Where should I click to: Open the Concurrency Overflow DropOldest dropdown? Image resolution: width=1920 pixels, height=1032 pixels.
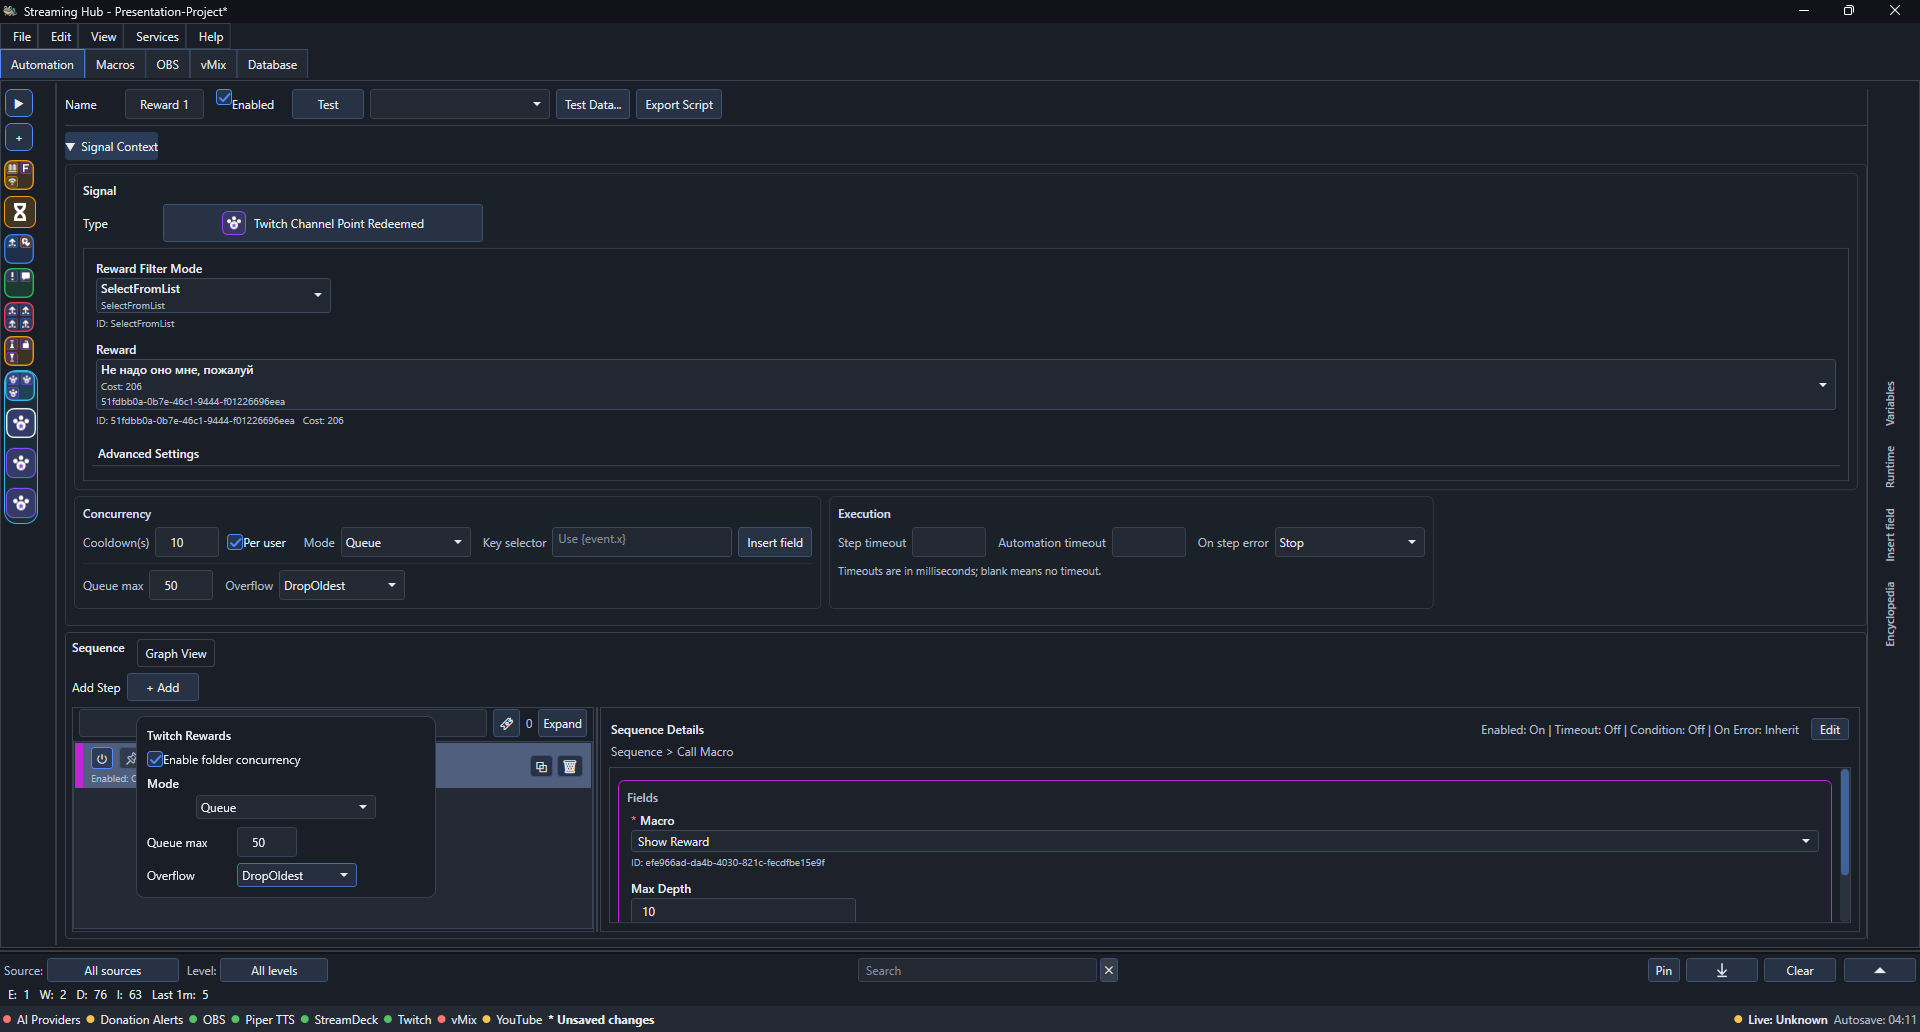pyautogui.click(x=341, y=585)
